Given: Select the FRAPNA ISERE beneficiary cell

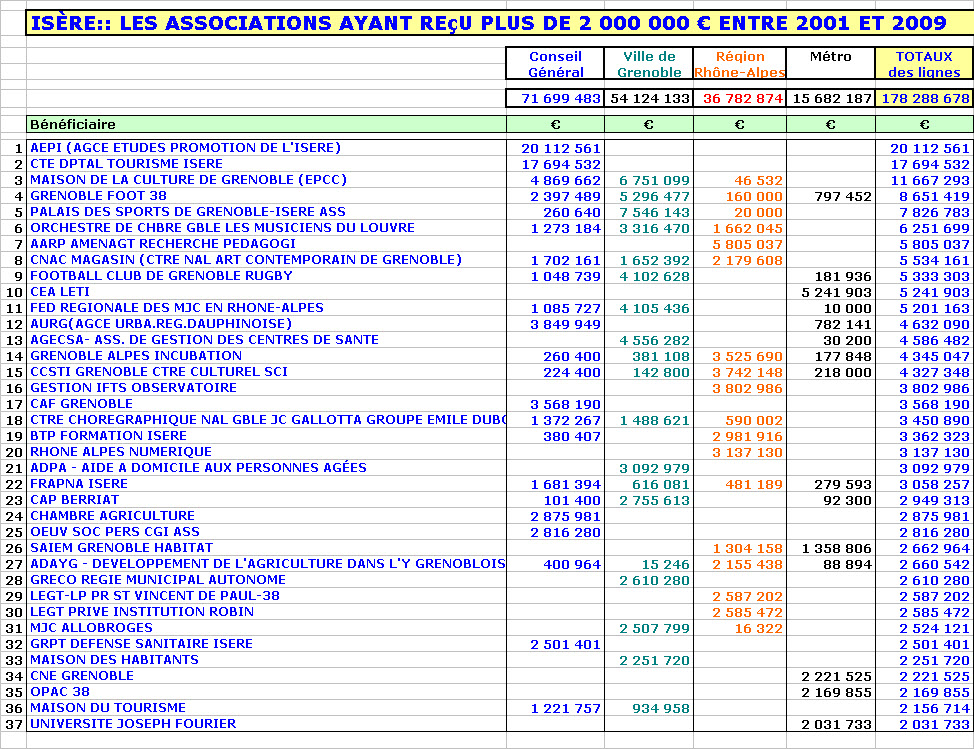Looking at the screenshot, I should click(x=79, y=484).
